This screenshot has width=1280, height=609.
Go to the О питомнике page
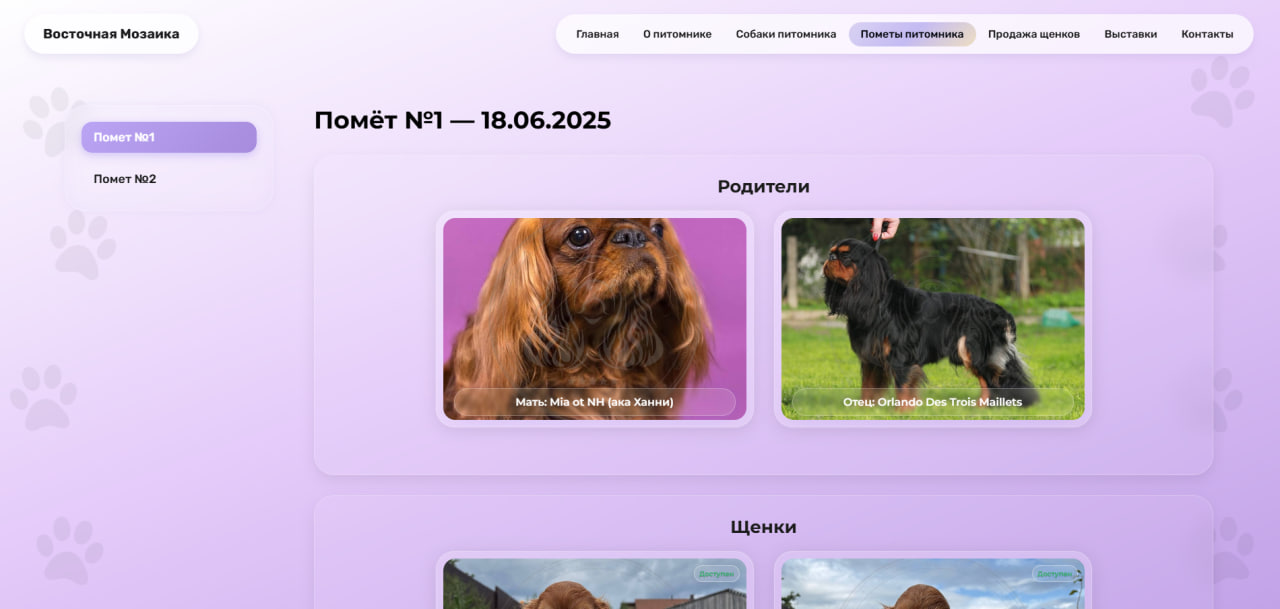[677, 34]
